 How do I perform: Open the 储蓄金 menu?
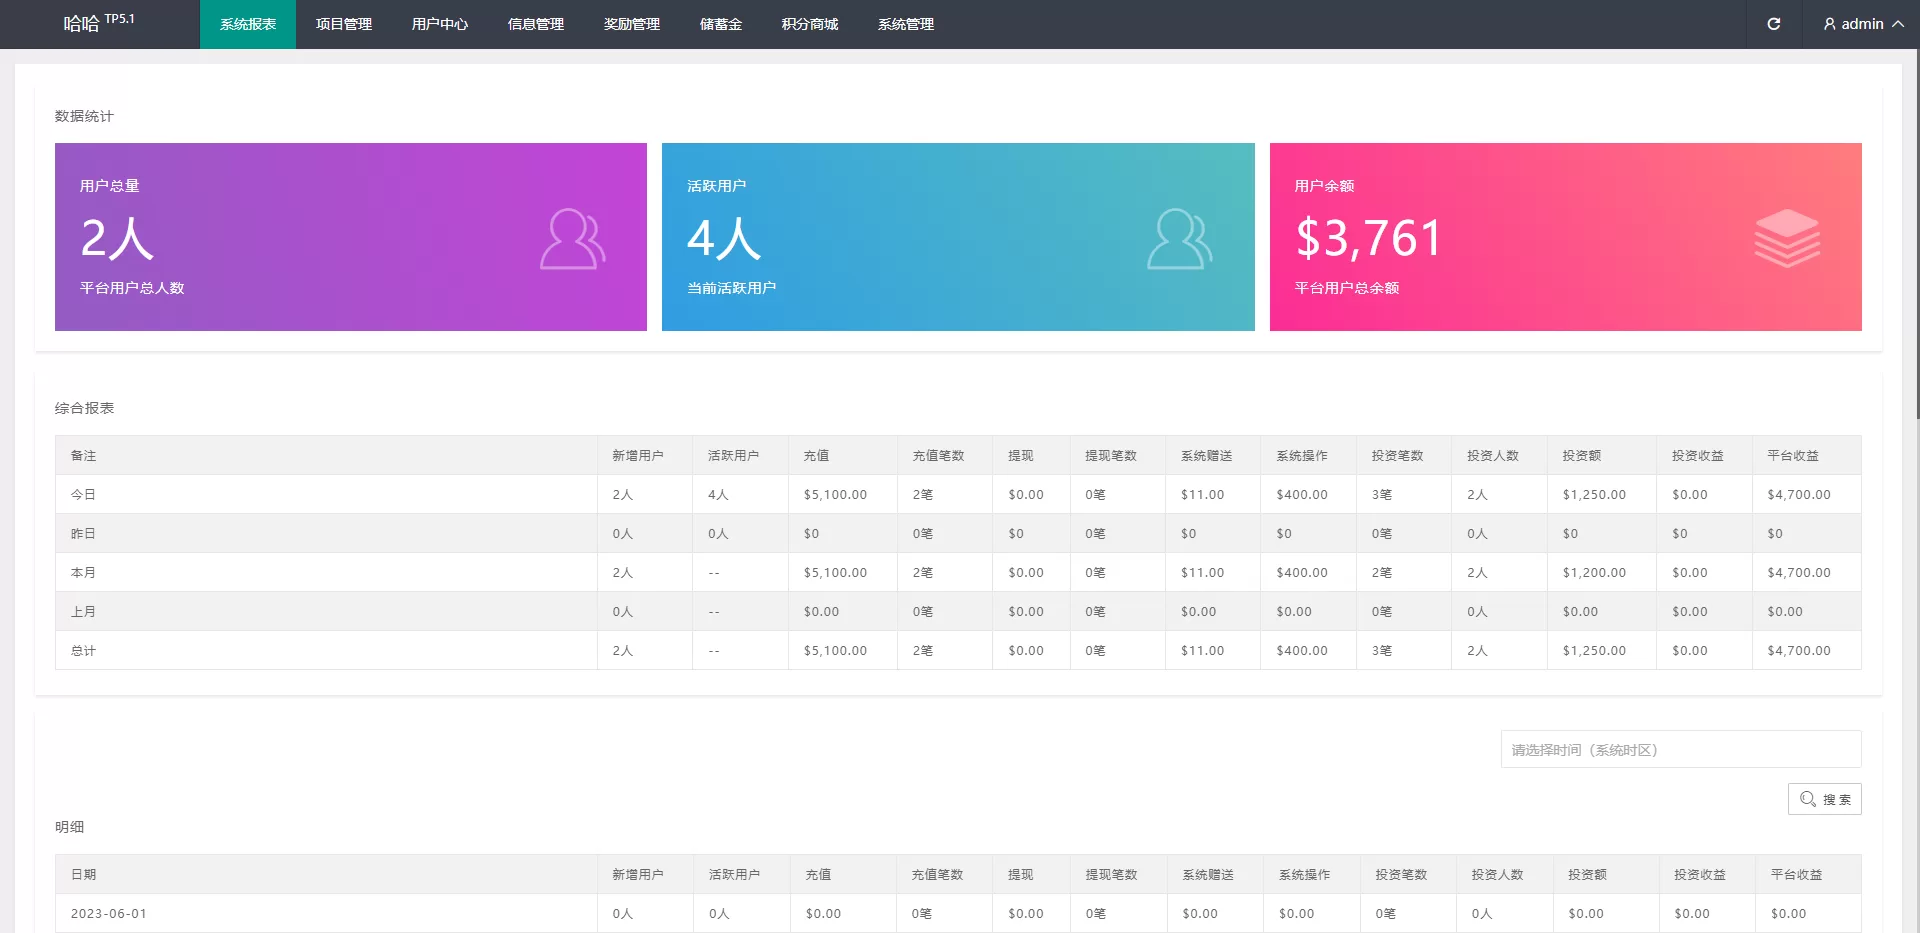tap(720, 24)
